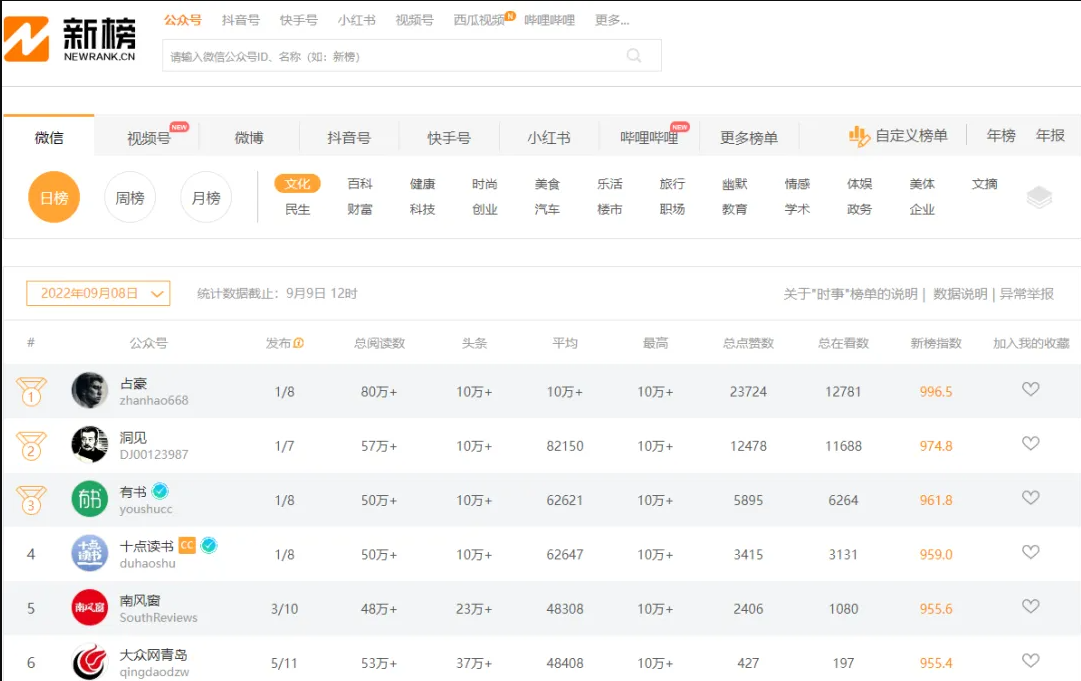Select the 文化 category
The width and height of the screenshot is (1081, 681).
click(x=297, y=183)
